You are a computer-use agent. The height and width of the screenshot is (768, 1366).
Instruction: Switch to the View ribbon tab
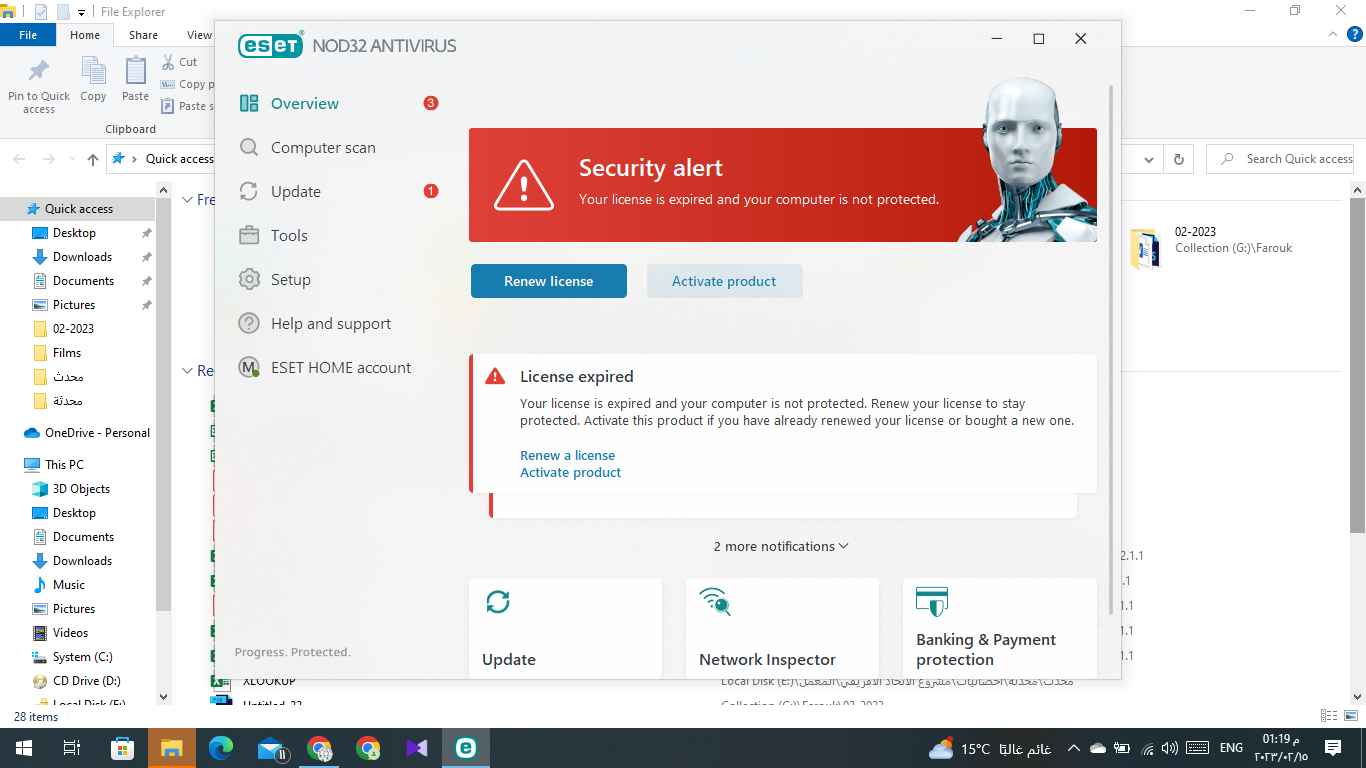click(199, 35)
